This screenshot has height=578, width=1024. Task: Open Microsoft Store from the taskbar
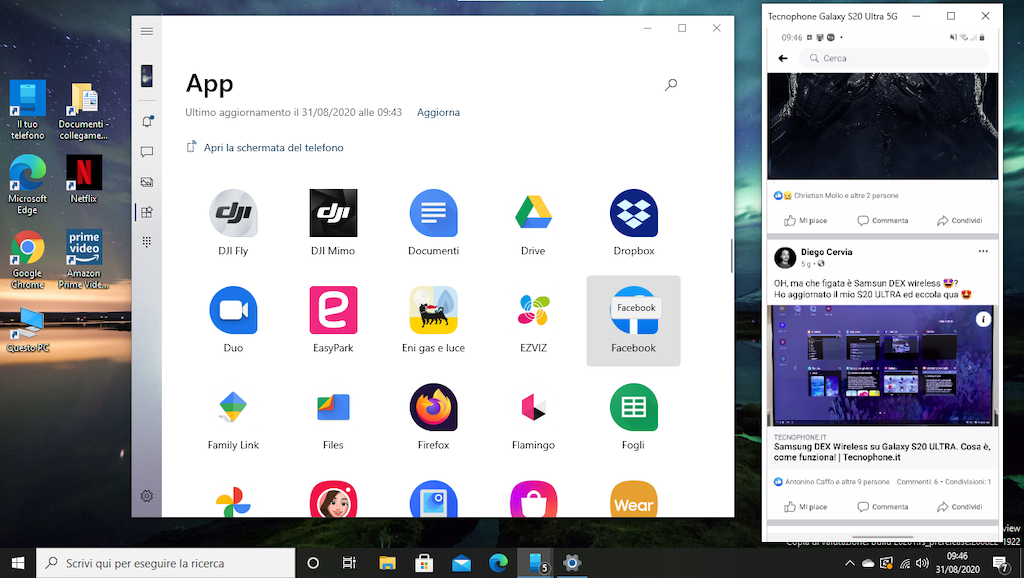point(424,563)
